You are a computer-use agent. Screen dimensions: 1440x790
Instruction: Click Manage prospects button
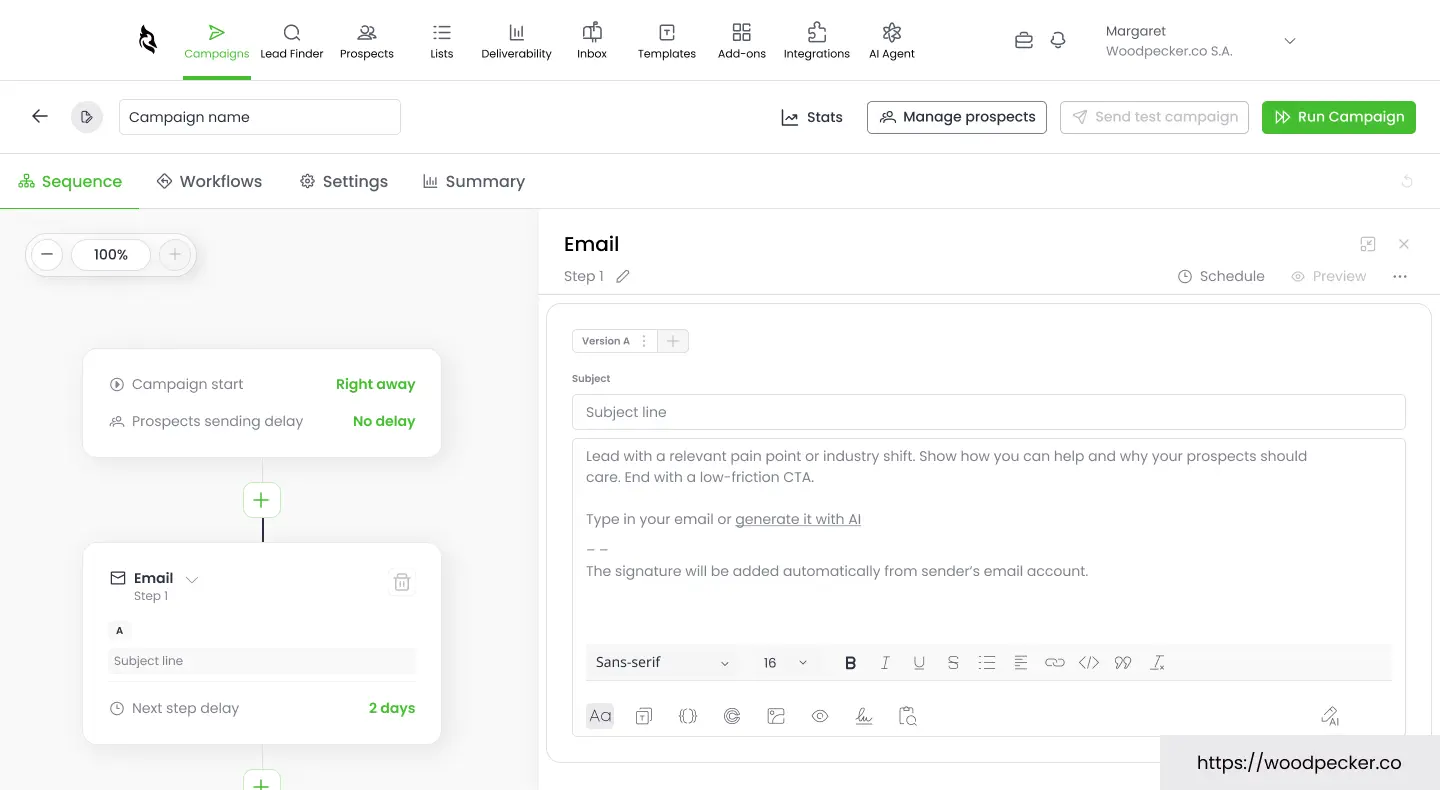[x=957, y=117]
